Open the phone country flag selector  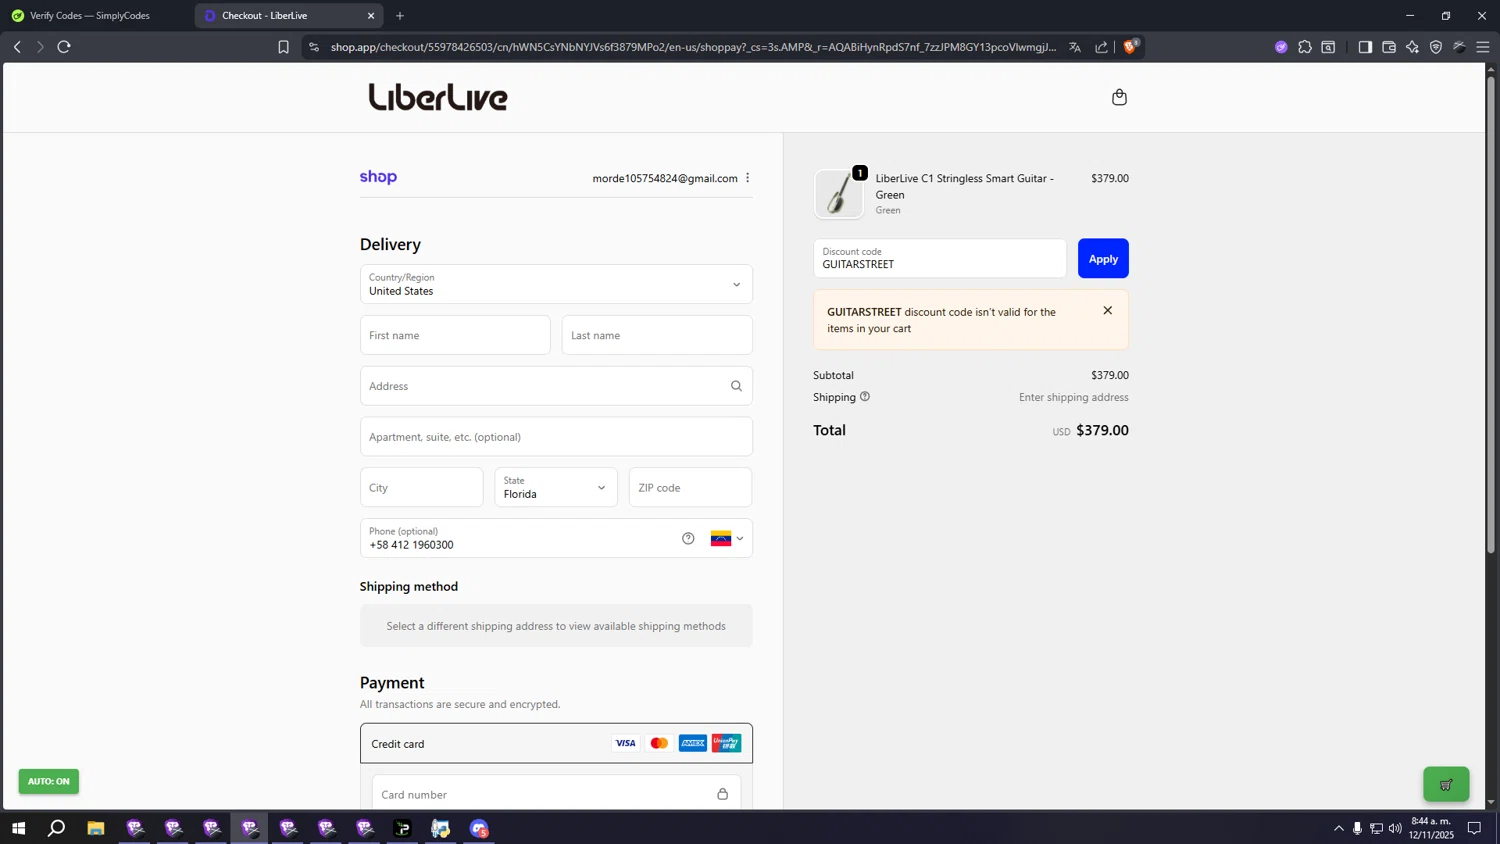tap(727, 538)
